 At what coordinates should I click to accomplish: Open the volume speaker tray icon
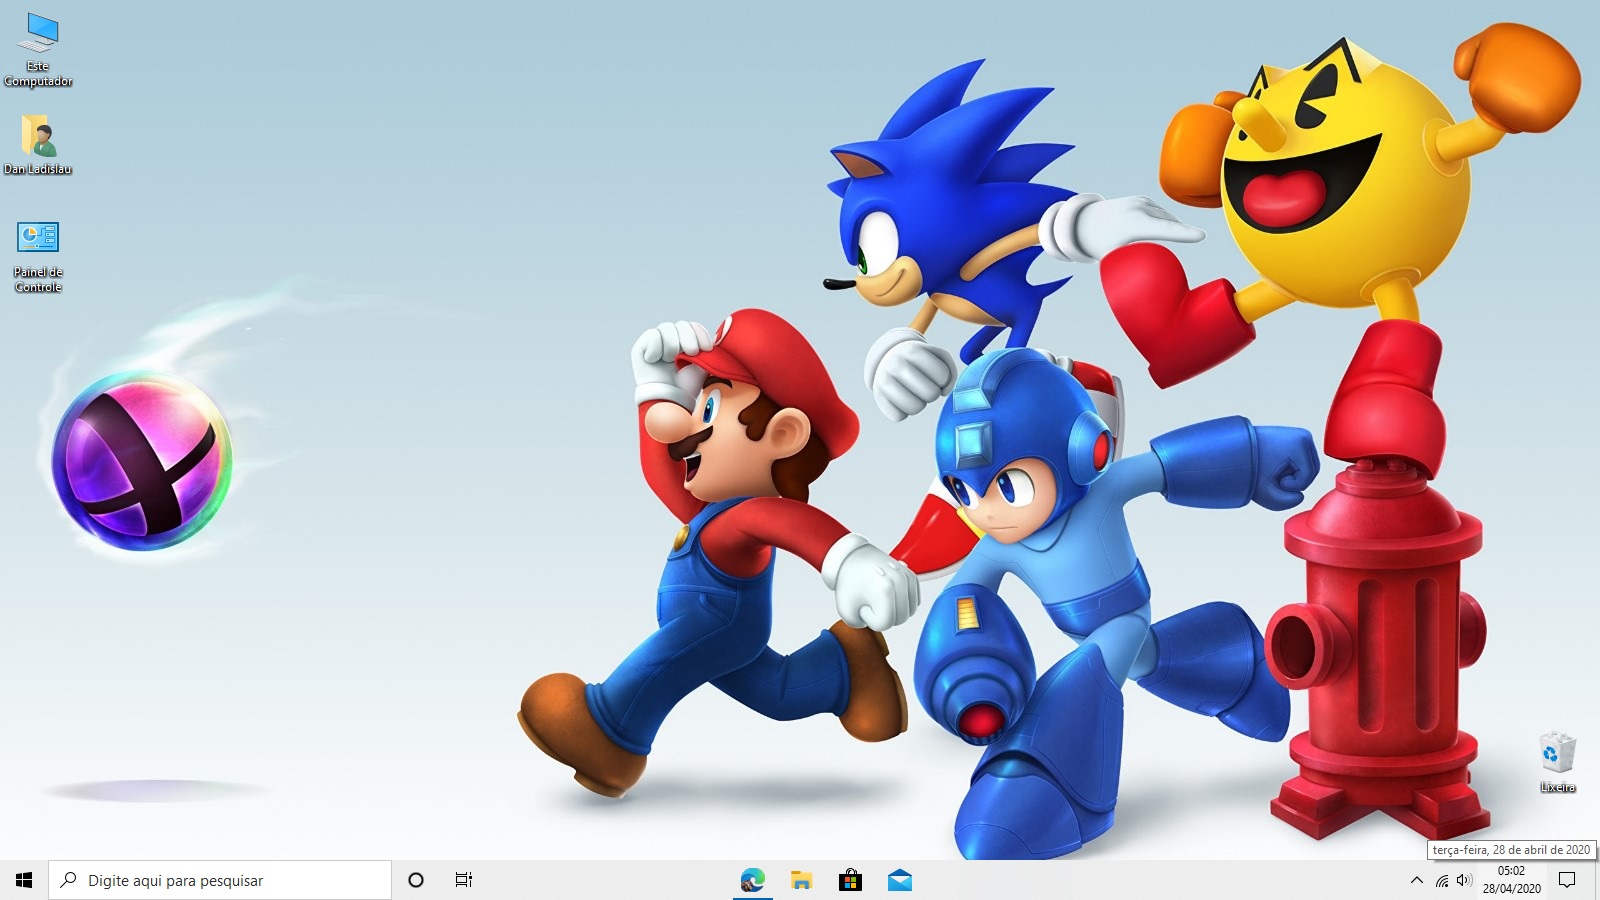(1464, 880)
